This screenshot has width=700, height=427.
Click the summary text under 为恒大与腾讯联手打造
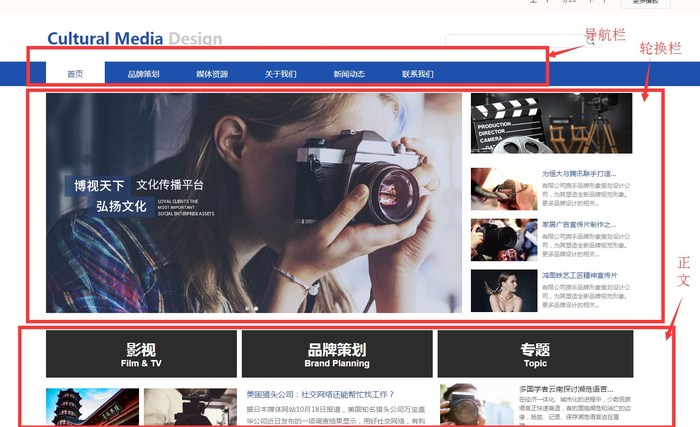click(586, 194)
